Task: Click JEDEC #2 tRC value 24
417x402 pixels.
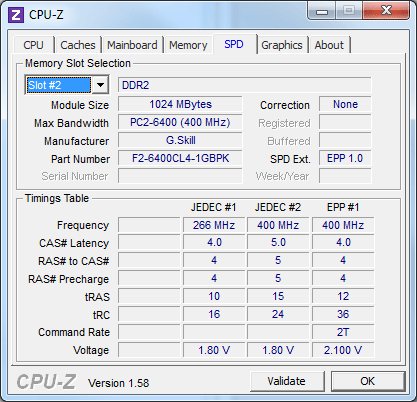Action: click(278, 314)
